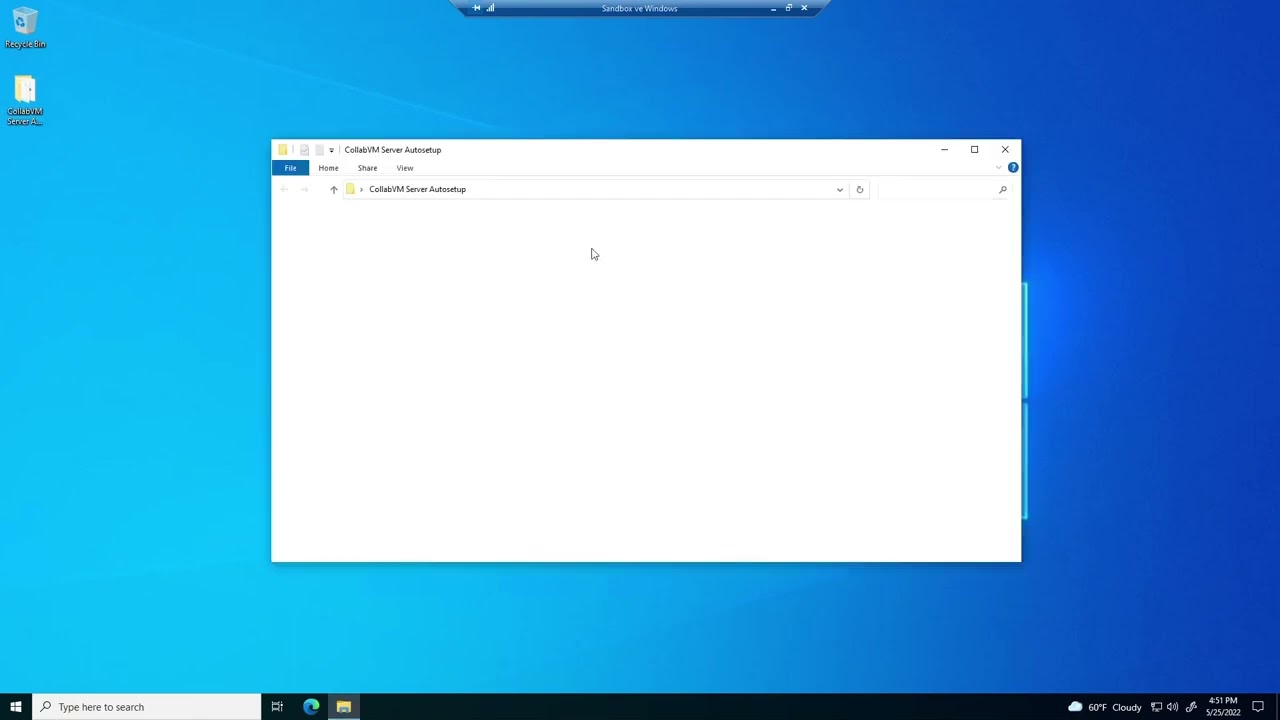The image size is (1280, 720).
Task: Click the New Folder quick access icon
Action: pyautogui.click(x=319, y=150)
